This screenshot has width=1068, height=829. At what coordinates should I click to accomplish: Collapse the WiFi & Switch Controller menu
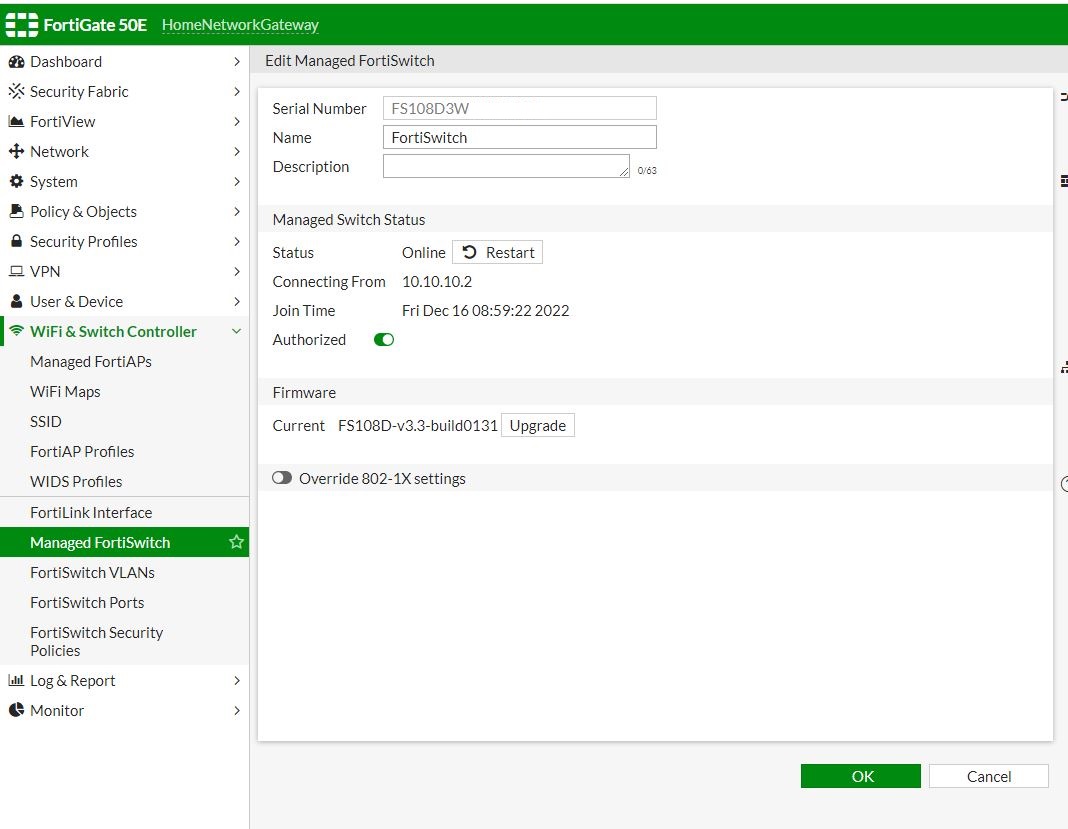[x=236, y=331]
